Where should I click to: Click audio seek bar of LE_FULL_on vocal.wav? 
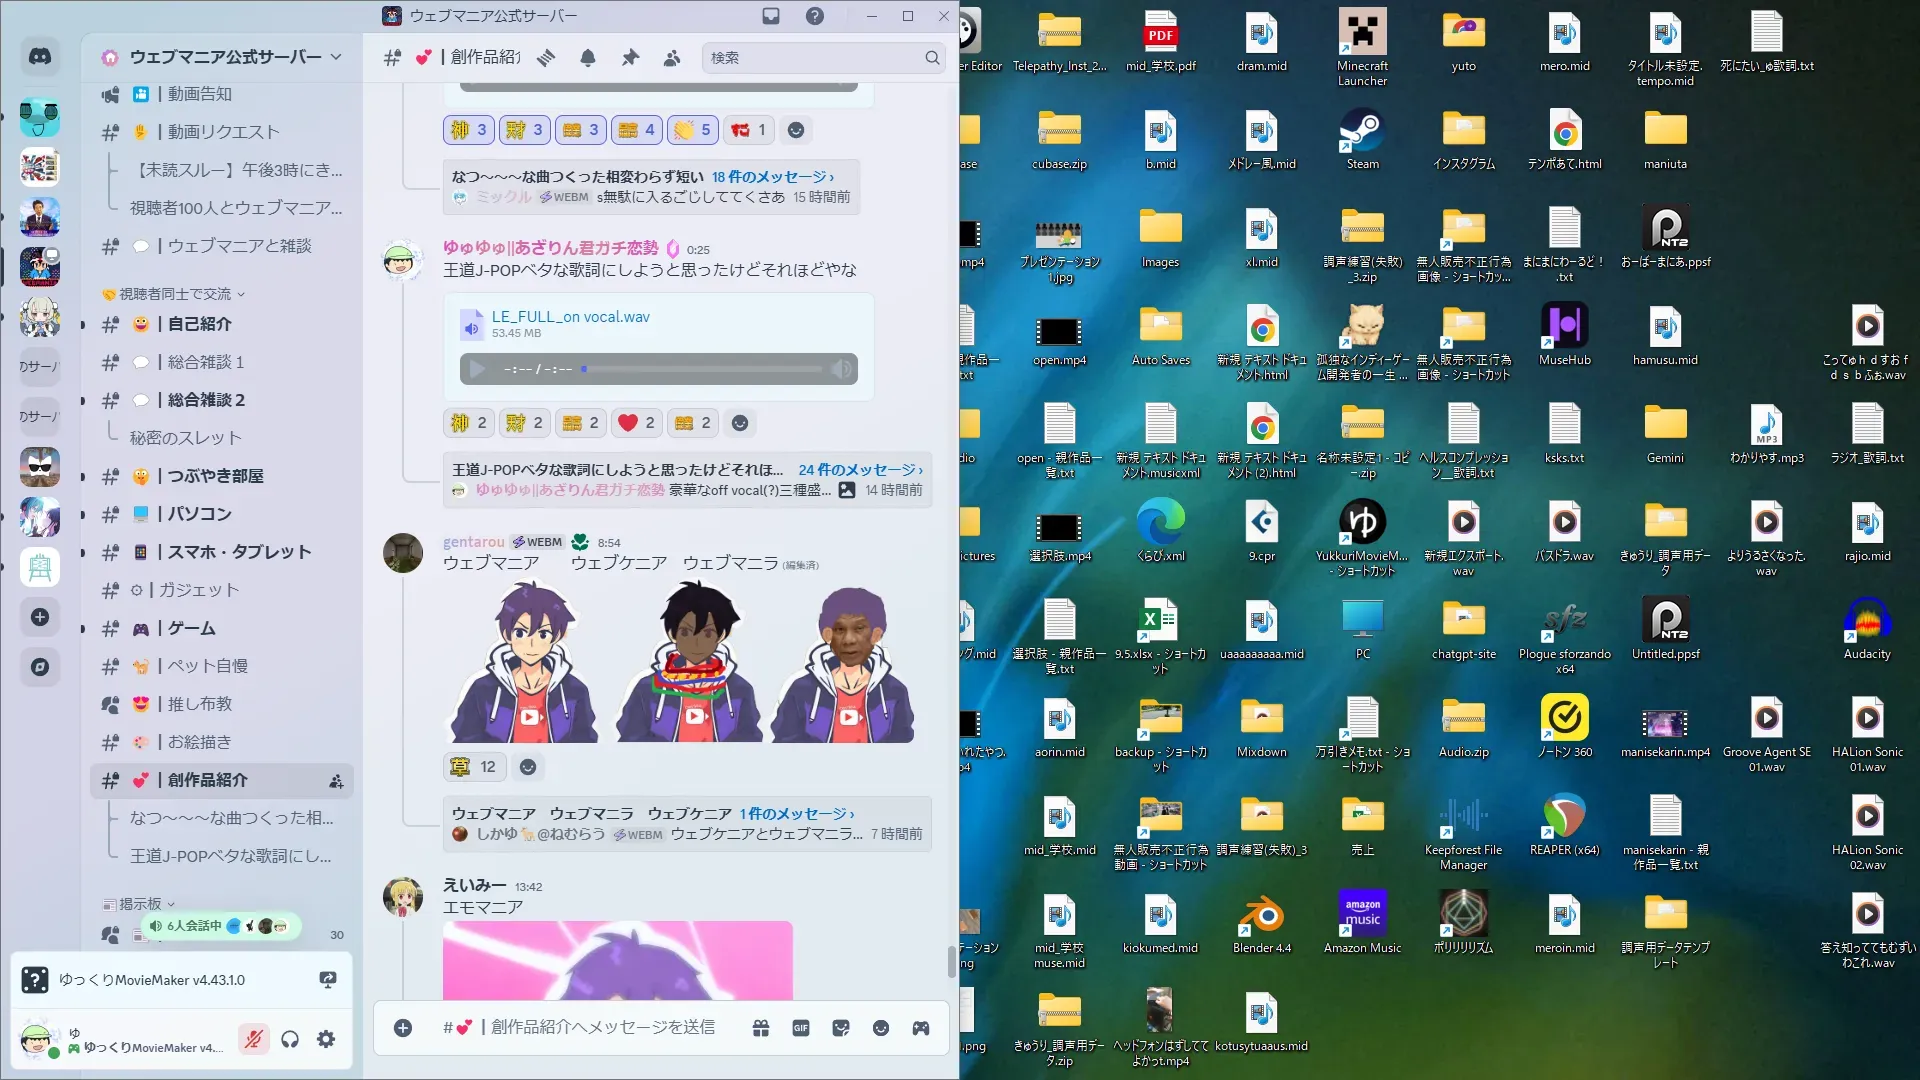click(x=700, y=369)
